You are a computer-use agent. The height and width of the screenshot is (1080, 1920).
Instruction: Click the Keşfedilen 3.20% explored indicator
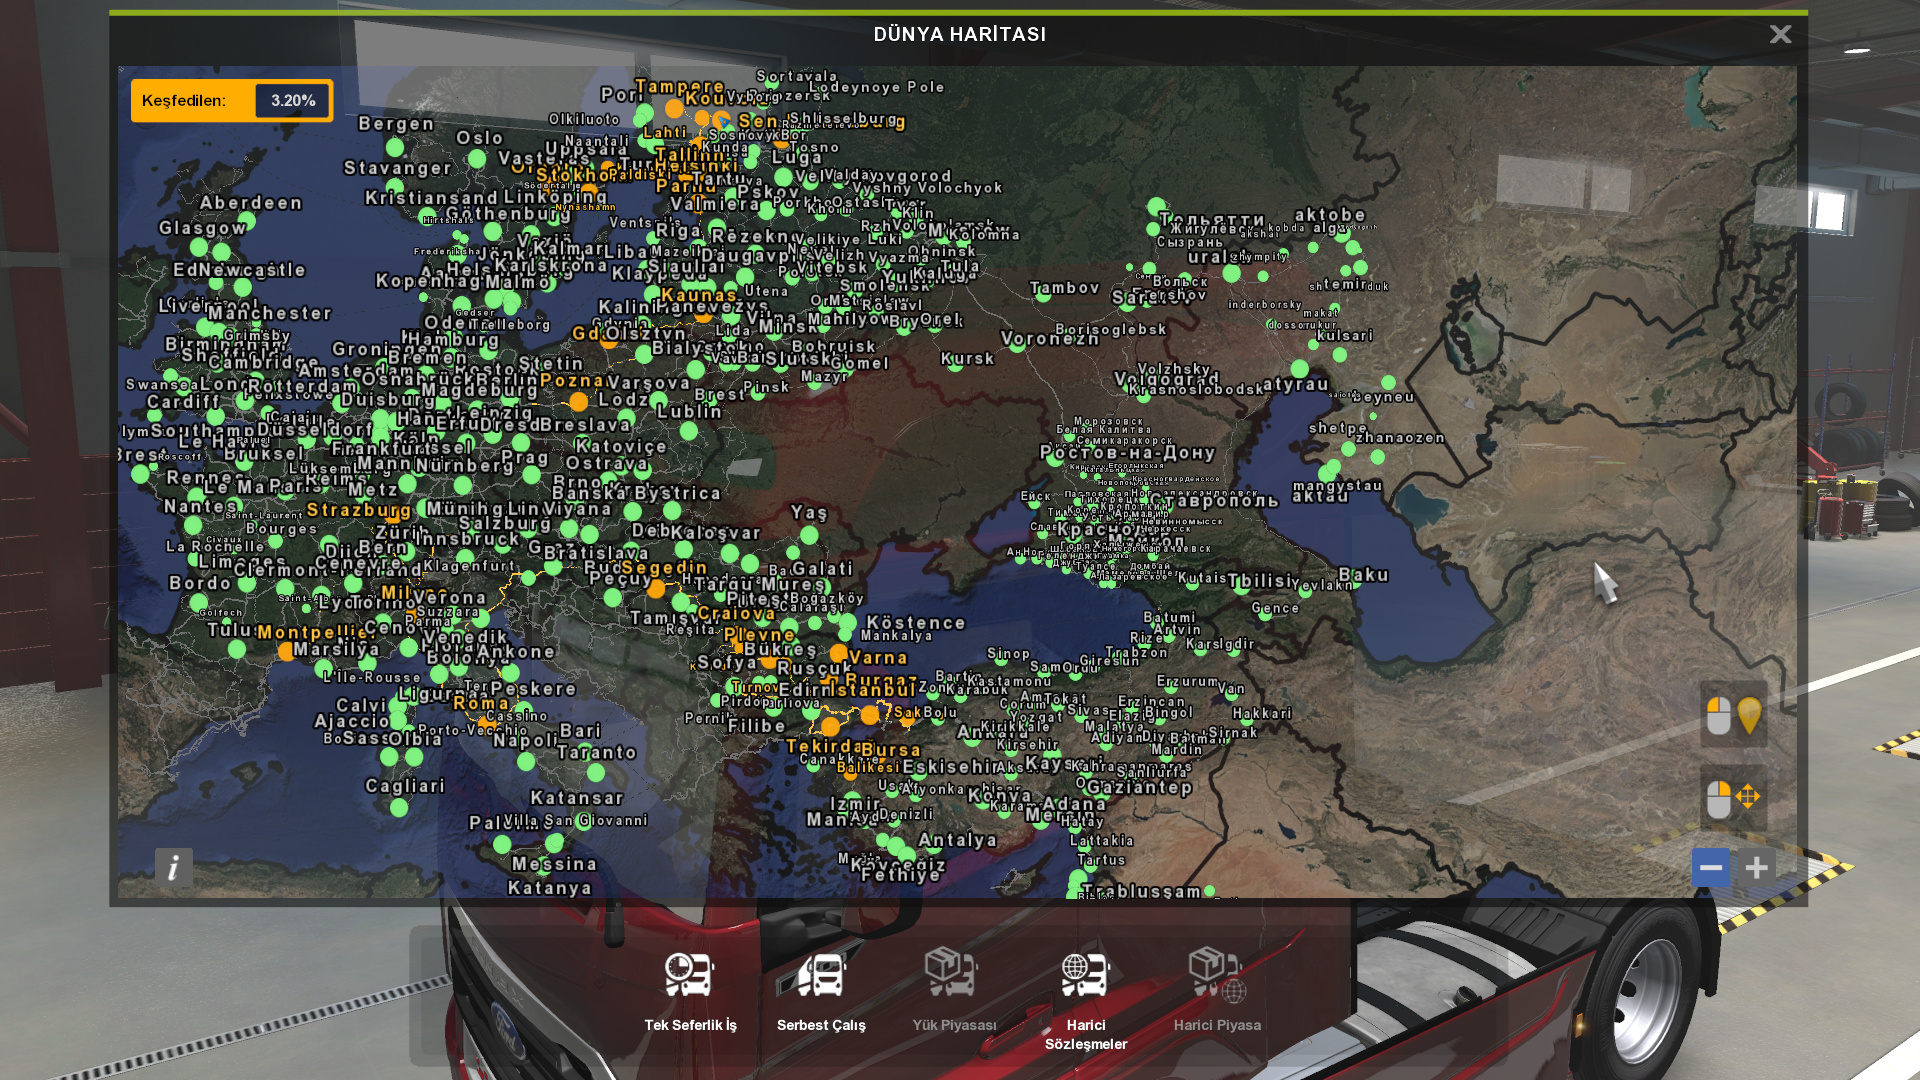tap(232, 101)
